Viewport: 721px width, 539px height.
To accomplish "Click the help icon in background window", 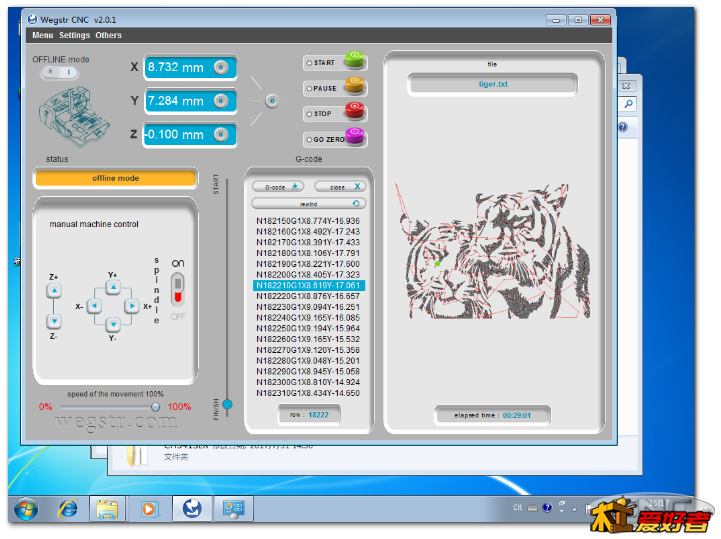I will coord(623,127).
